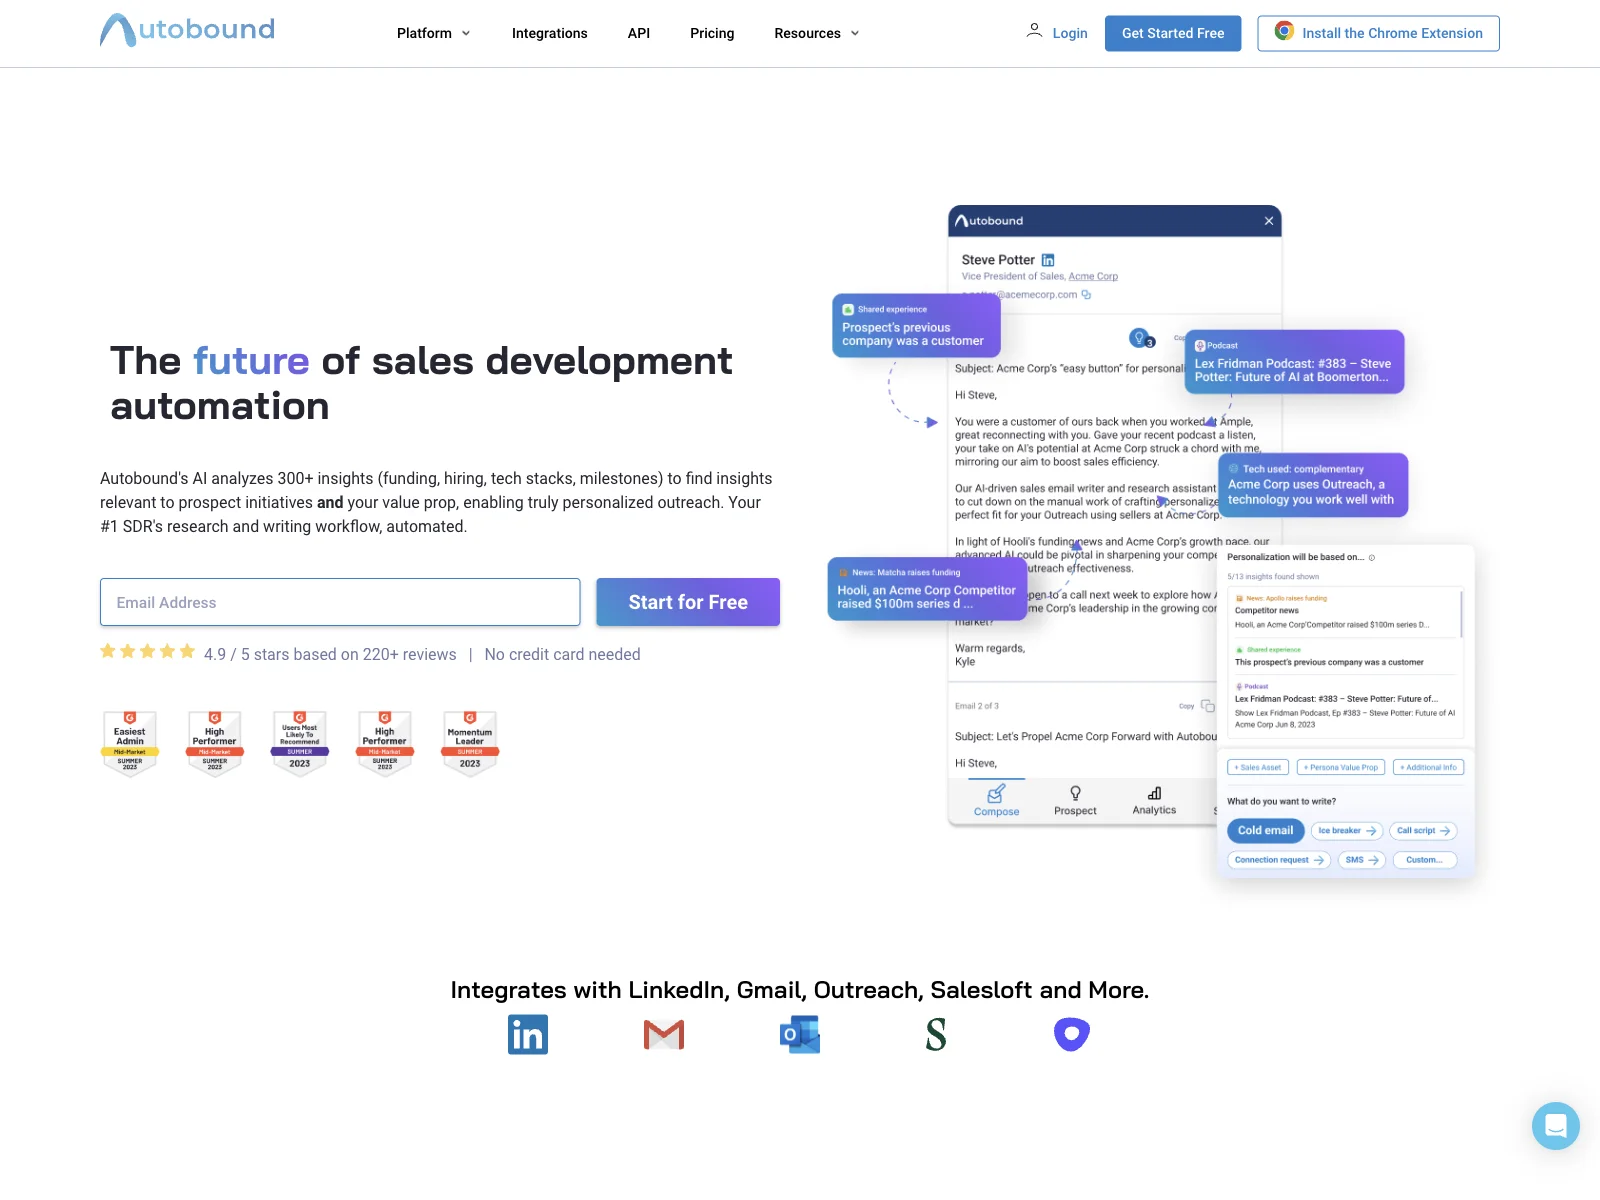Click the Outreach integration logo

(x=1072, y=1034)
